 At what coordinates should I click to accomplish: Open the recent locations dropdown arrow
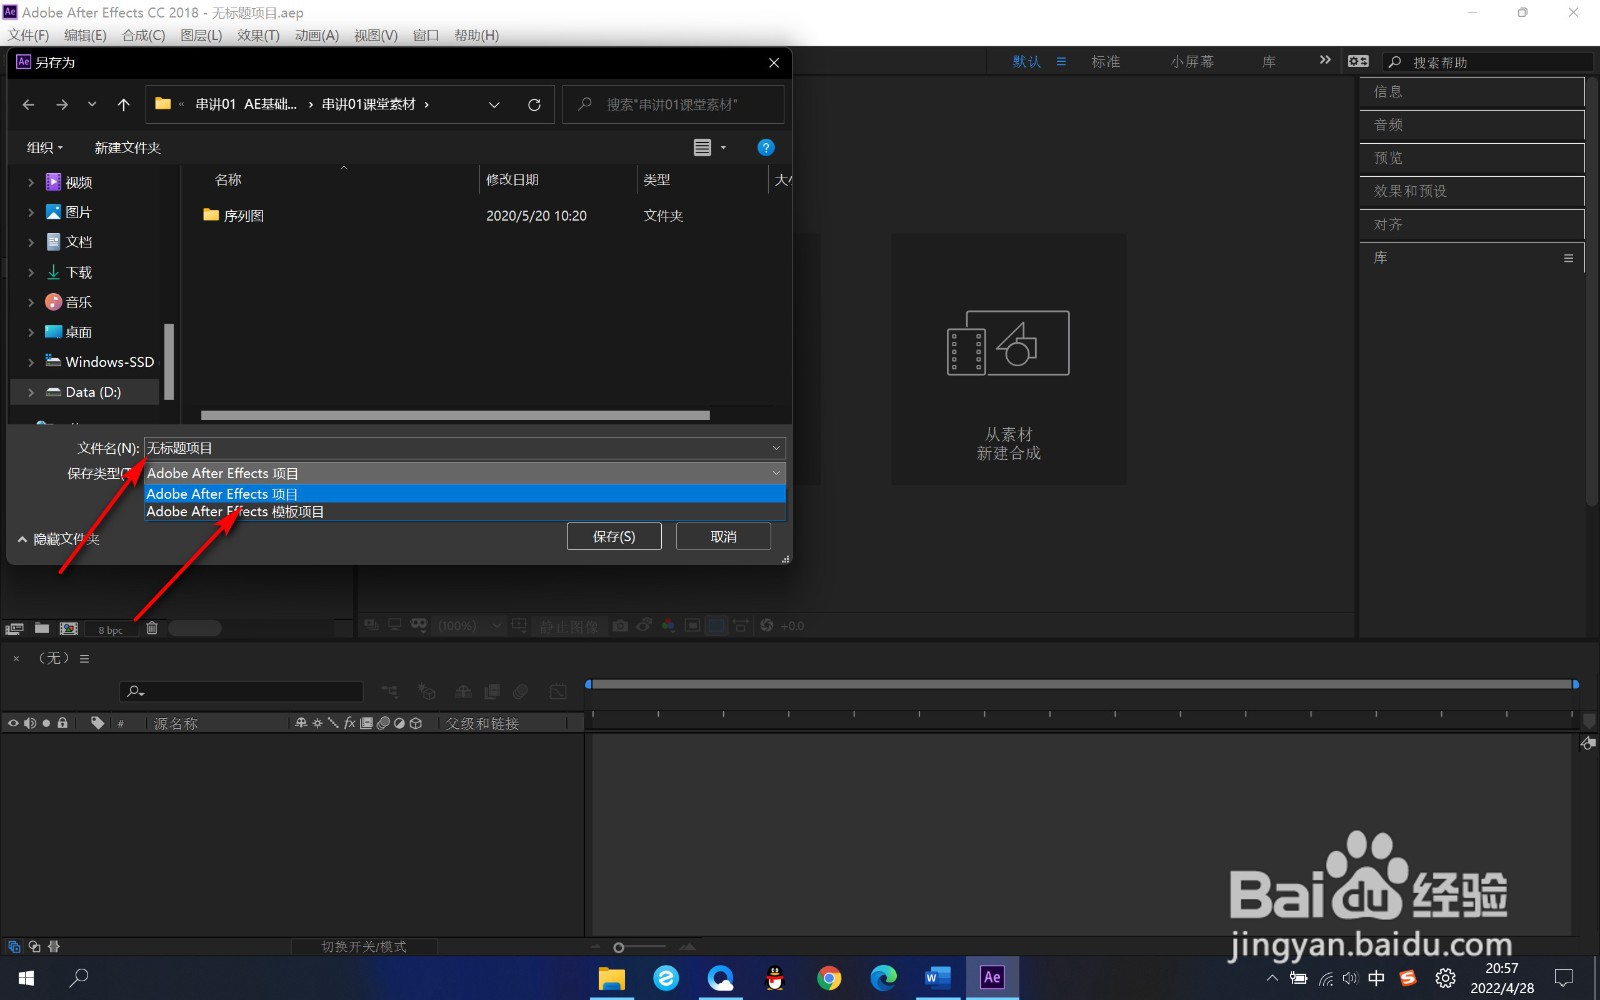92,104
